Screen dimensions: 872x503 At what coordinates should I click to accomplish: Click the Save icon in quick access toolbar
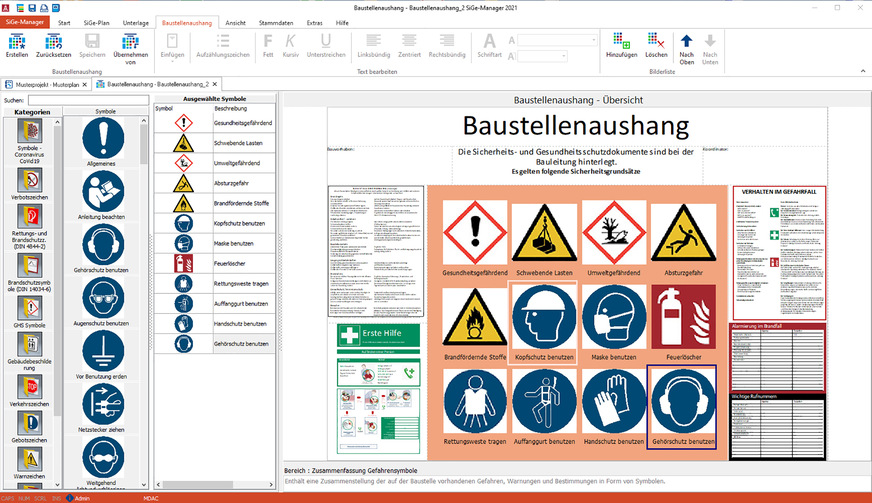pyautogui.click(x=32, y=8)
